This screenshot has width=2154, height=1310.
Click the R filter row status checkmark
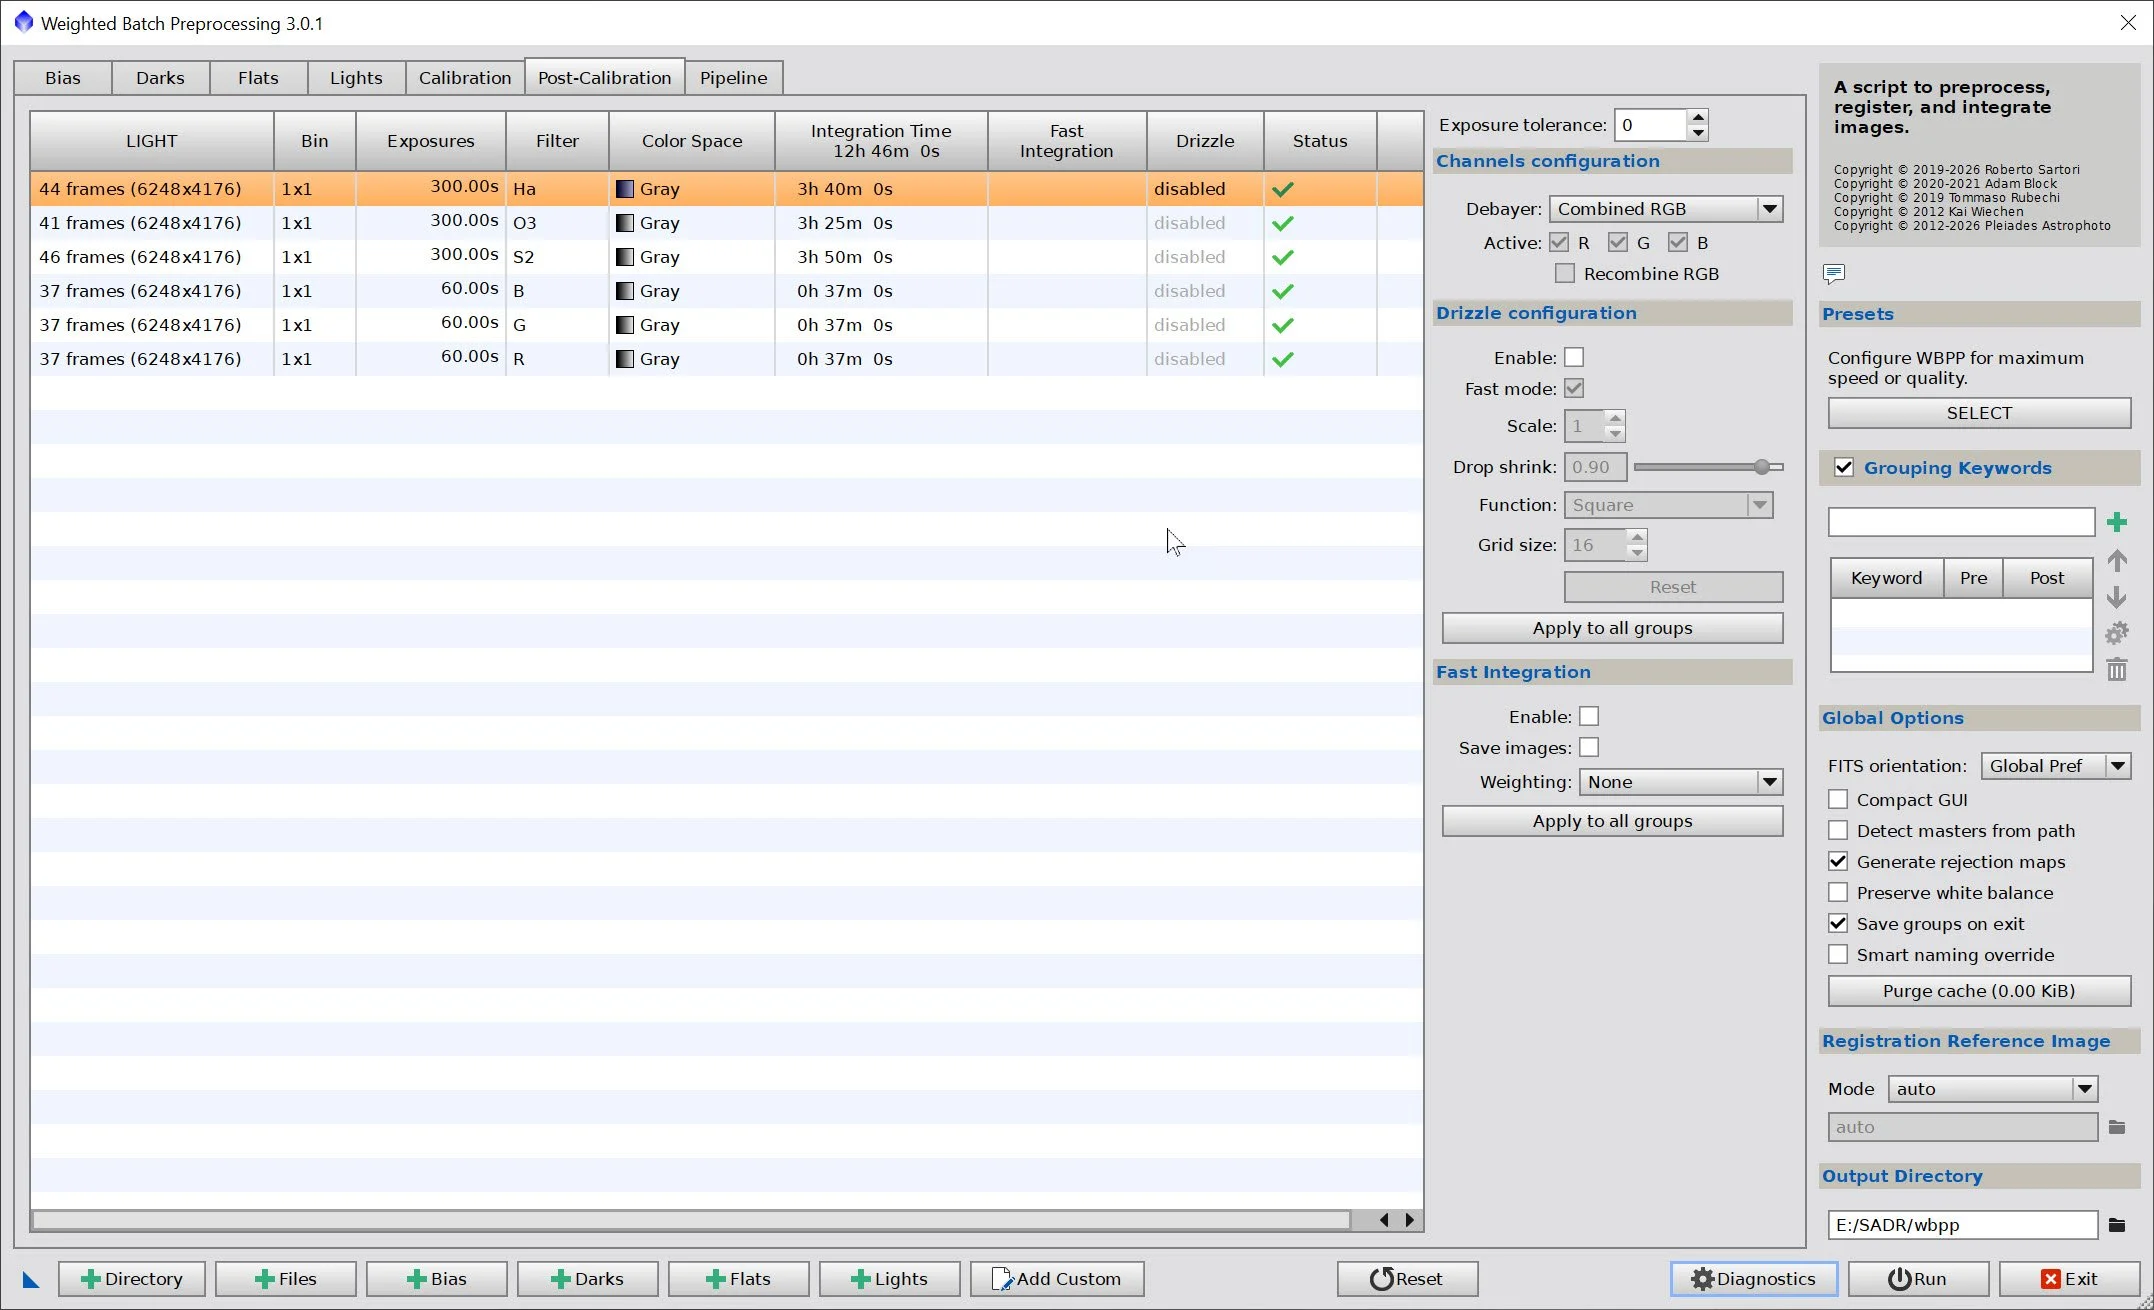coord(1283,359)
